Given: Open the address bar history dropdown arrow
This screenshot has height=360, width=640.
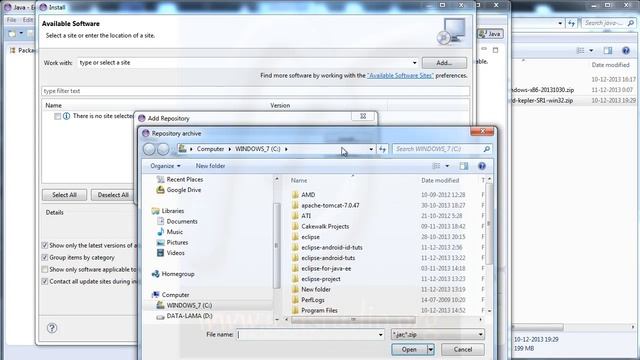Looking at the screenshot, I should tap(371, 149).
